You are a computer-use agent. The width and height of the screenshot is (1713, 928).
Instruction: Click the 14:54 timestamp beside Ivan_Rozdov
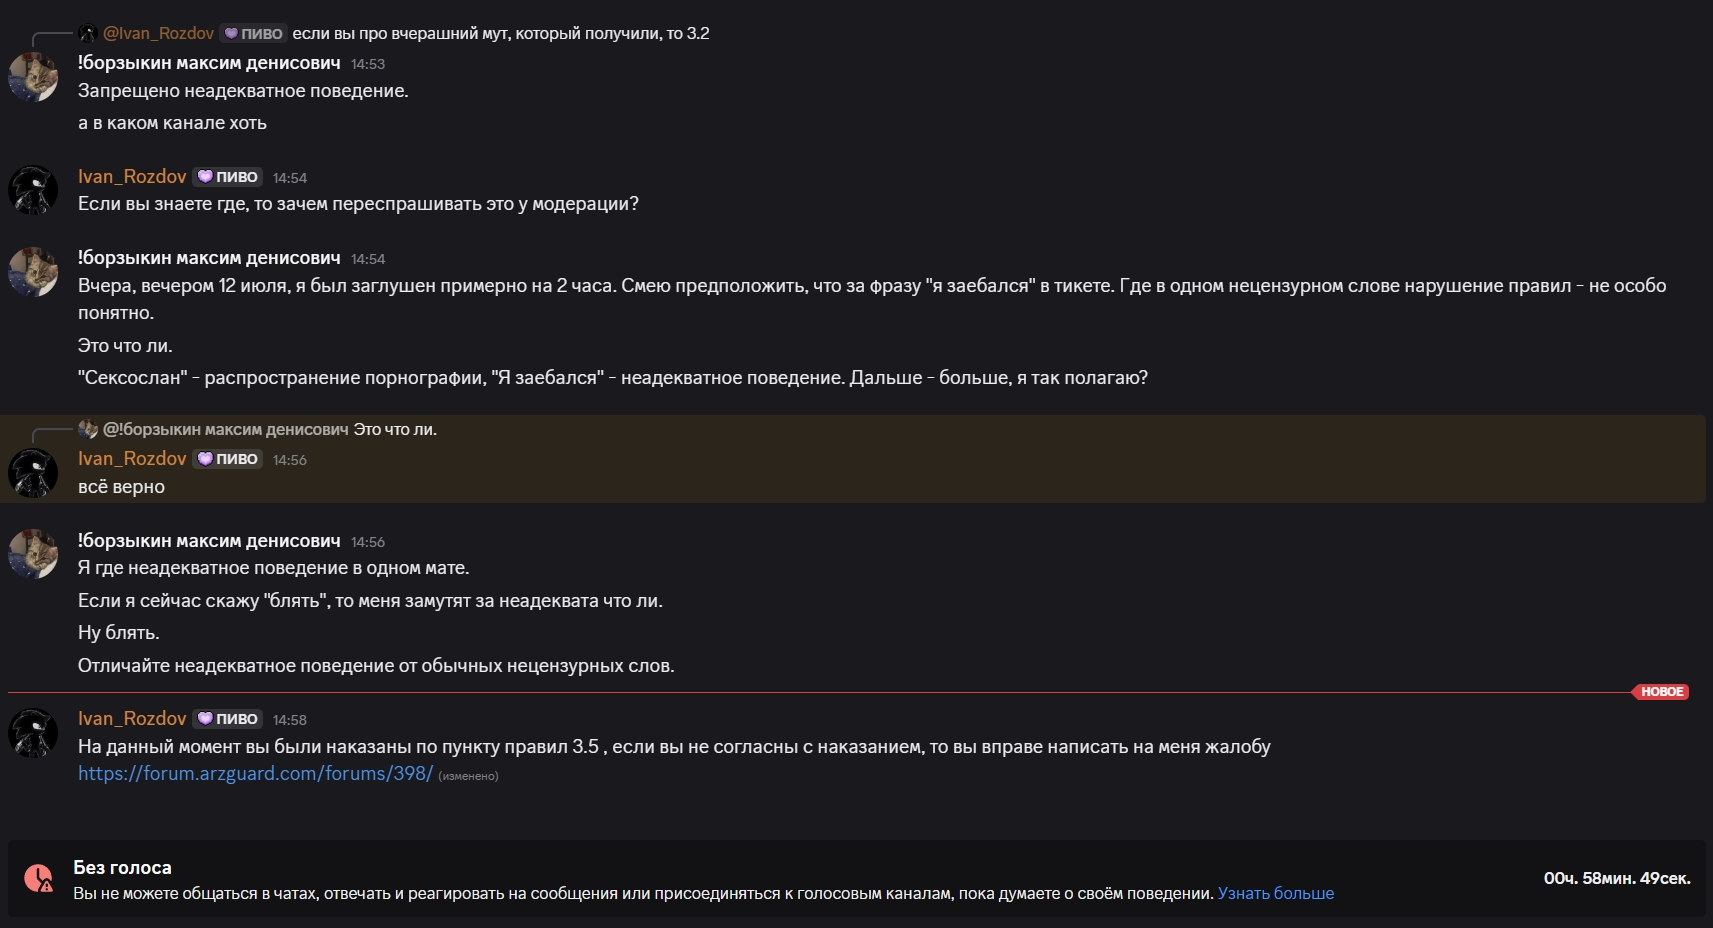pyautogui.click(x=290, y=178)
